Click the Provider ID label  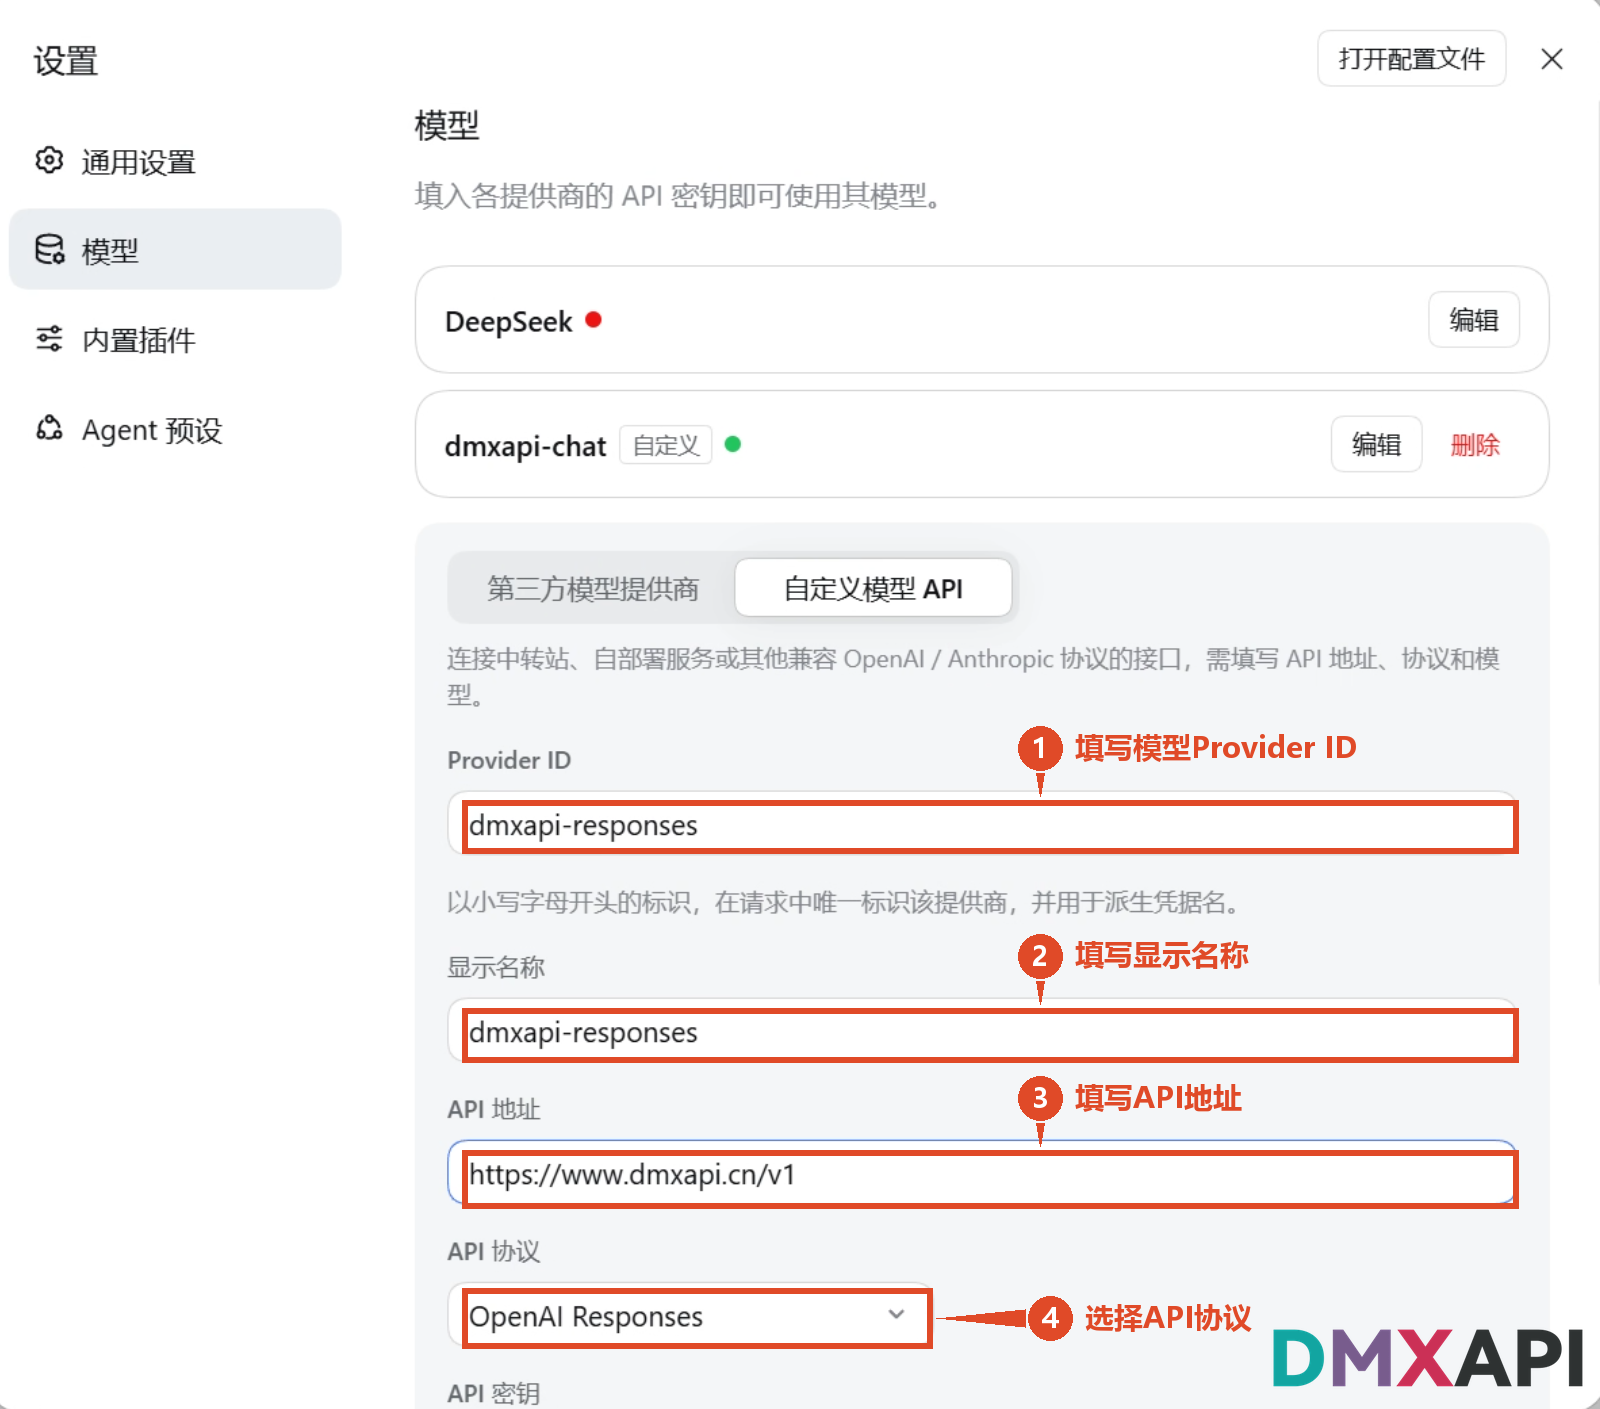[x=509, y=760]
